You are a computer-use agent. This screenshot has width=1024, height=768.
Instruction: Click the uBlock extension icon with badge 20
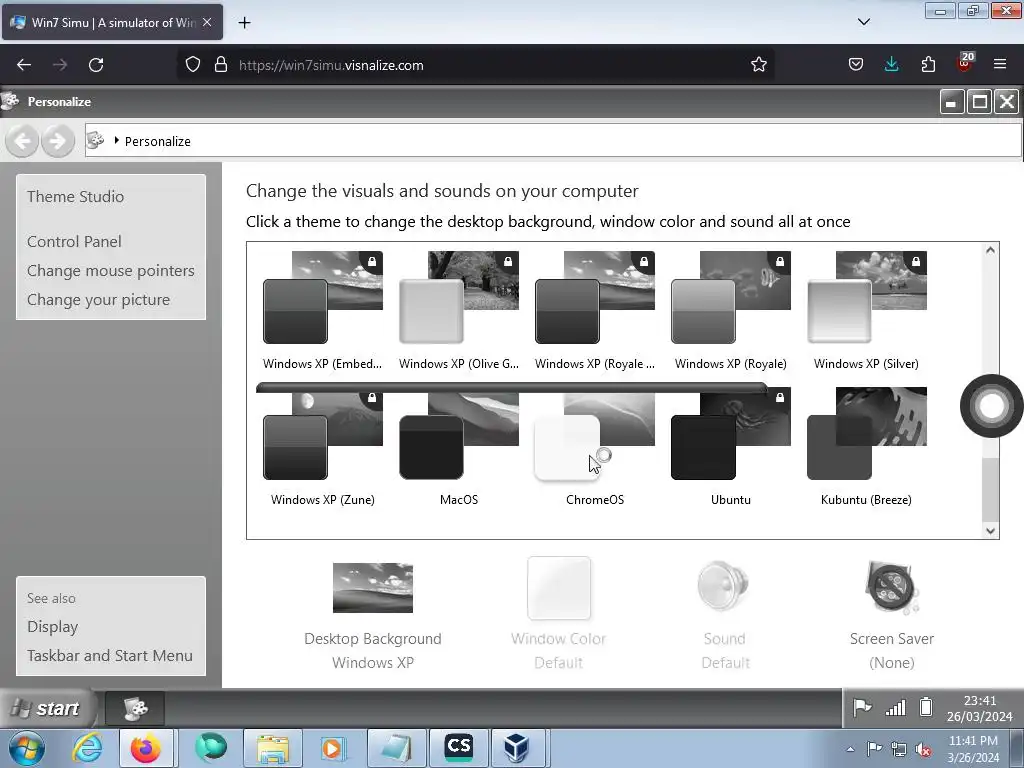[x=965, y=63]
